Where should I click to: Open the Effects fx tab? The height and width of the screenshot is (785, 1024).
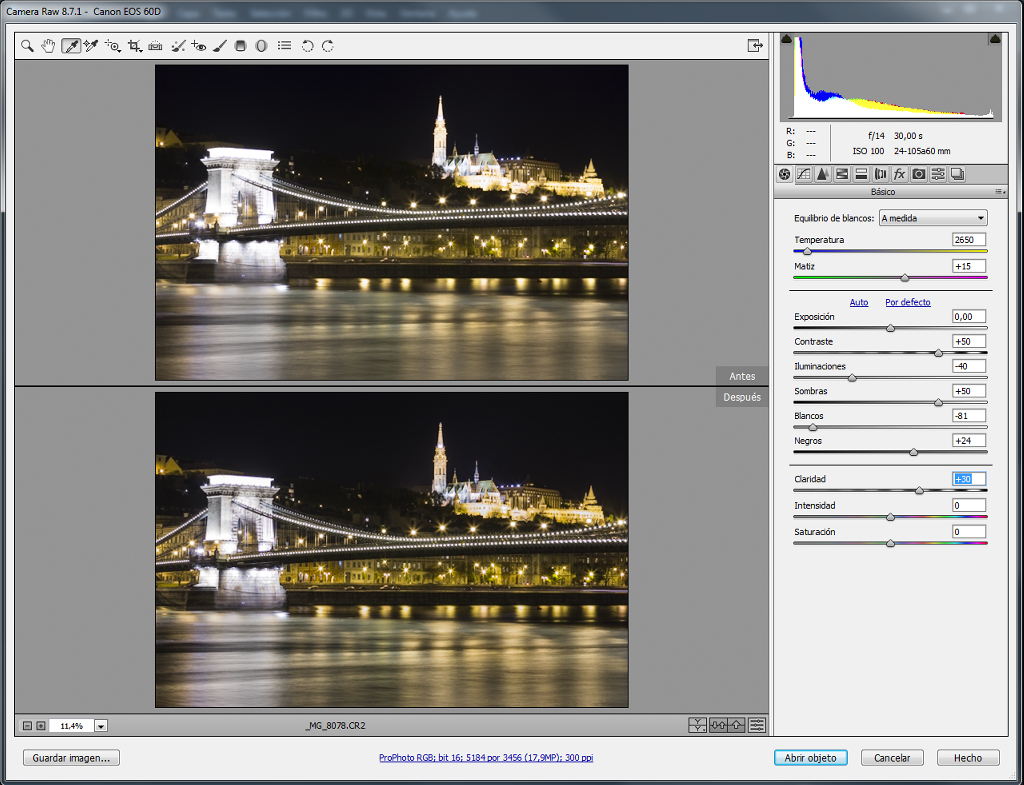pyautogui.click(x=899, y=174)
